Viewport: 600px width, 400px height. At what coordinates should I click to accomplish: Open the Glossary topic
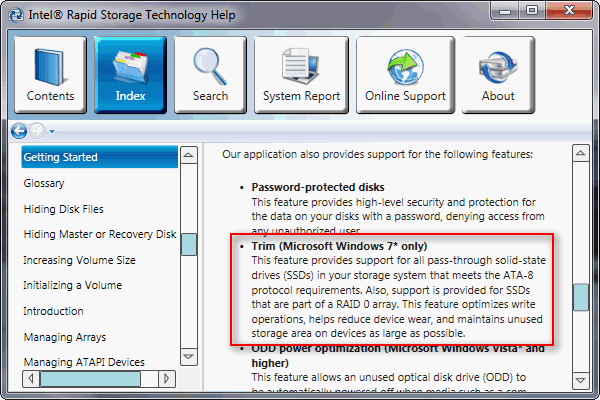44,183
